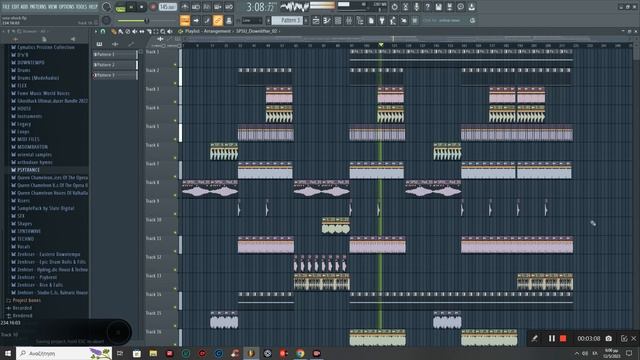This screenshot has height=360, width=640.
Task: Open the playlist options arrow menu
Action: [96, 31]
